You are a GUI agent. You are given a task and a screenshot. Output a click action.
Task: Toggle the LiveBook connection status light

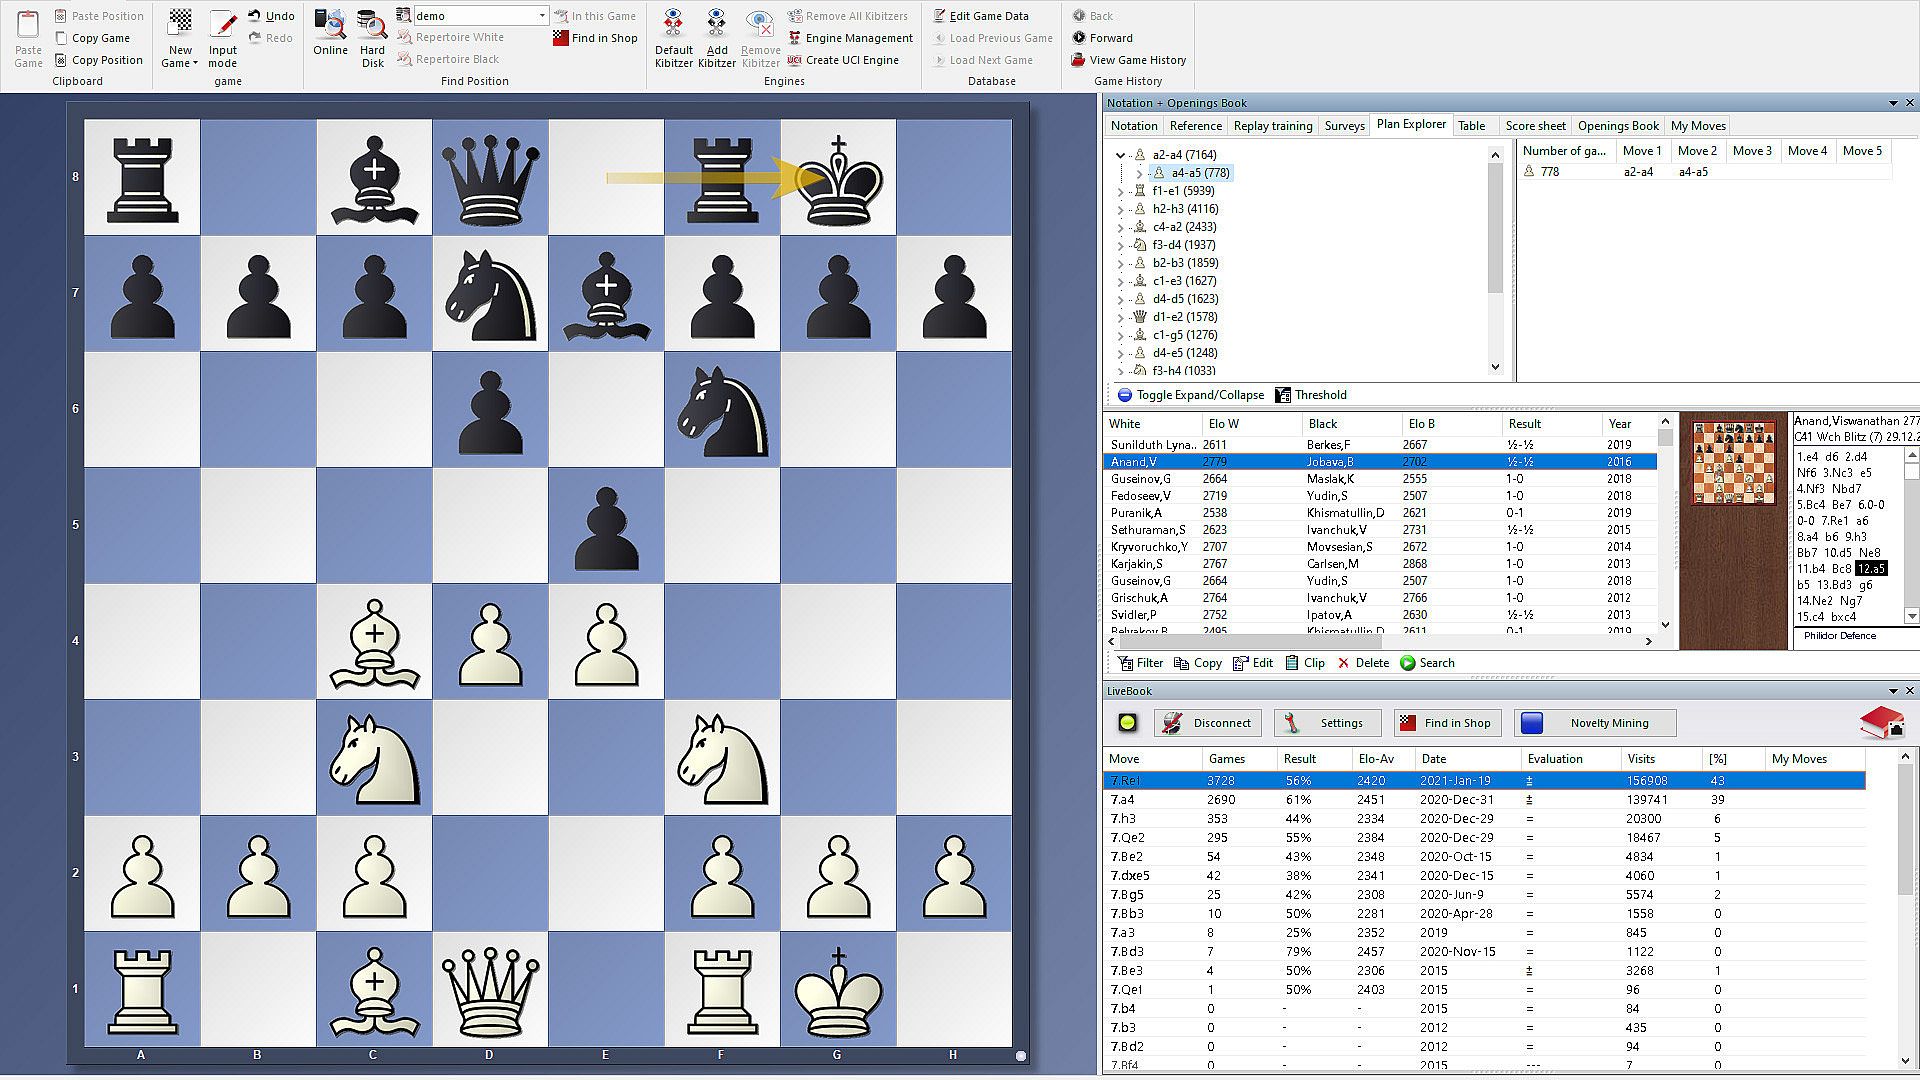[x=1127, y=723]
